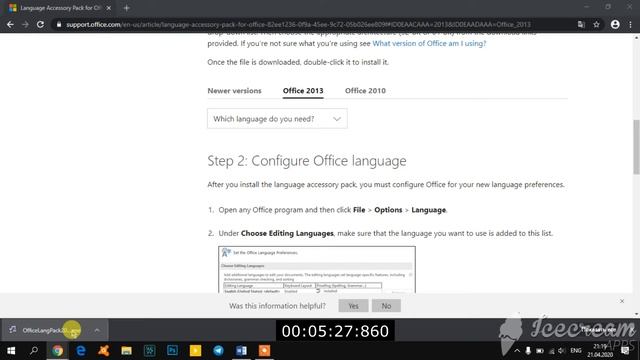Switch to Microsoft Word in the taskbar
Screen dimensions: 640x360
click(241, 351)
